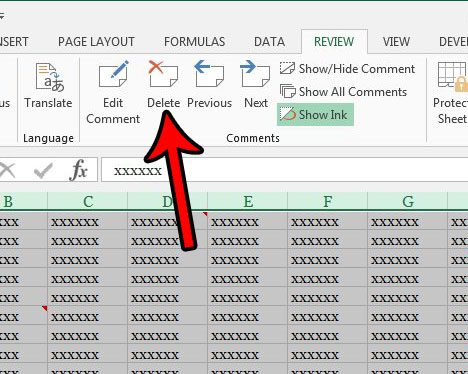The width and height of the screenshot is (468, 374).
Task: Open Customize Quick Access Toolbar dropdown arrow
Action: (x=2, y=15)
